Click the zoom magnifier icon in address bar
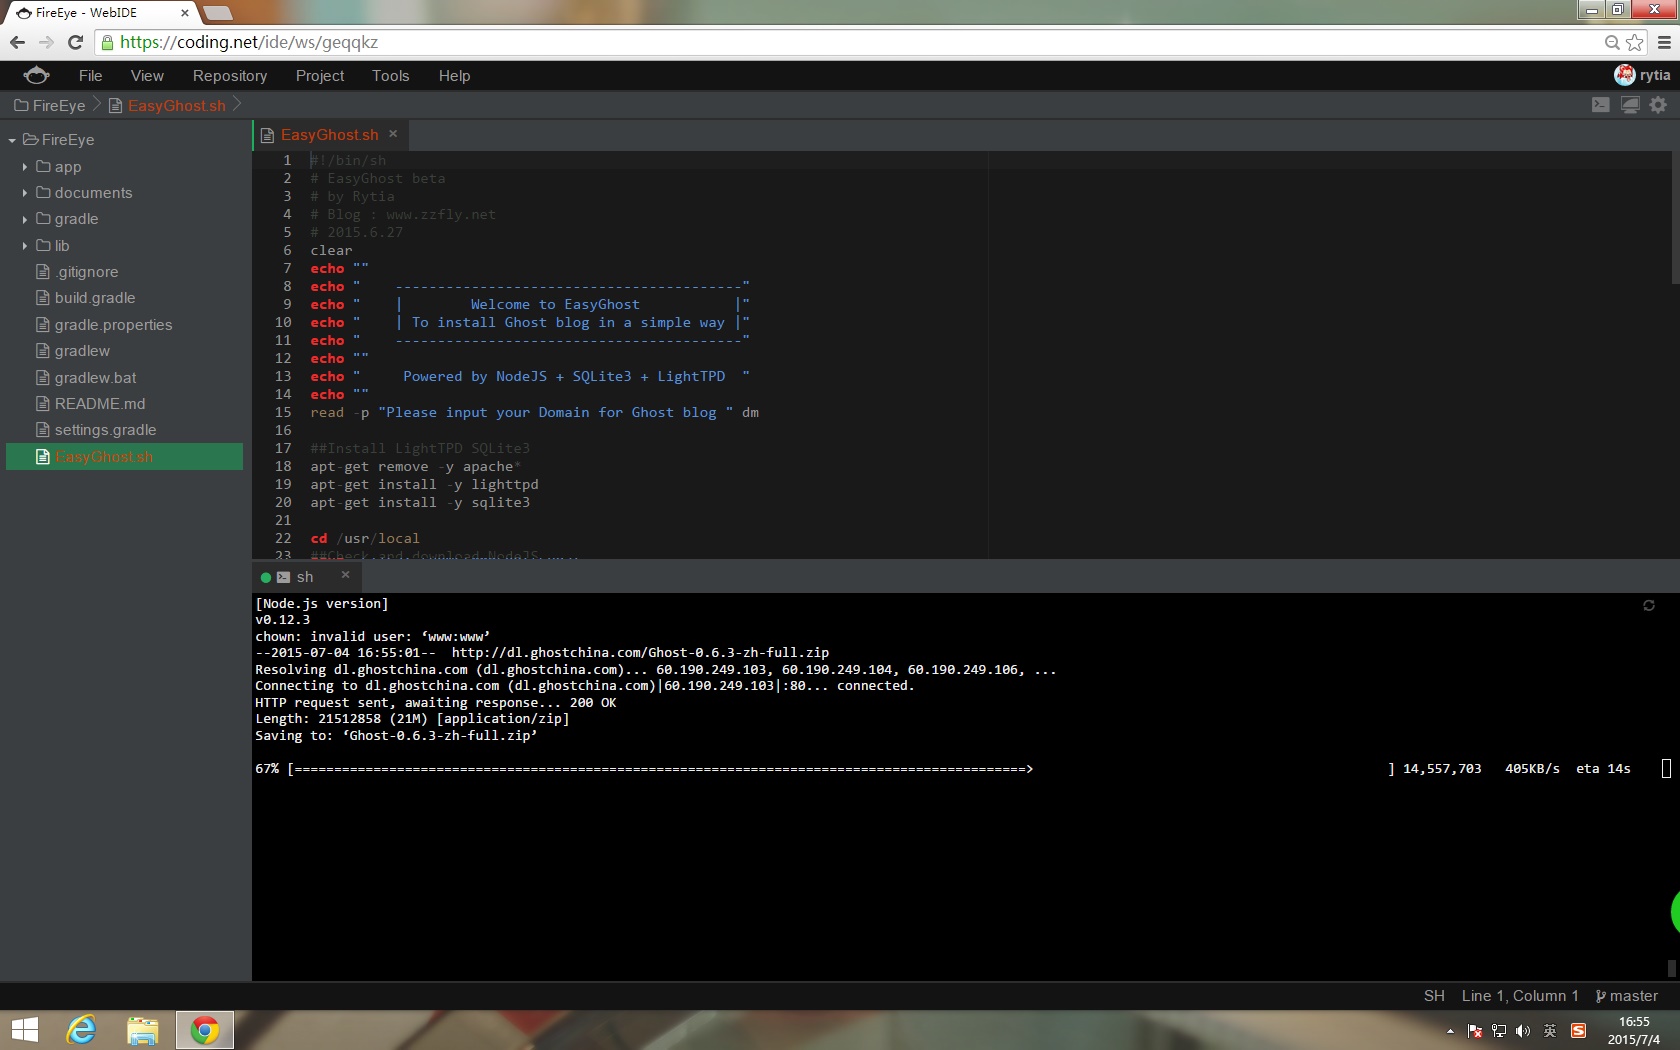 pos(1612,42)
